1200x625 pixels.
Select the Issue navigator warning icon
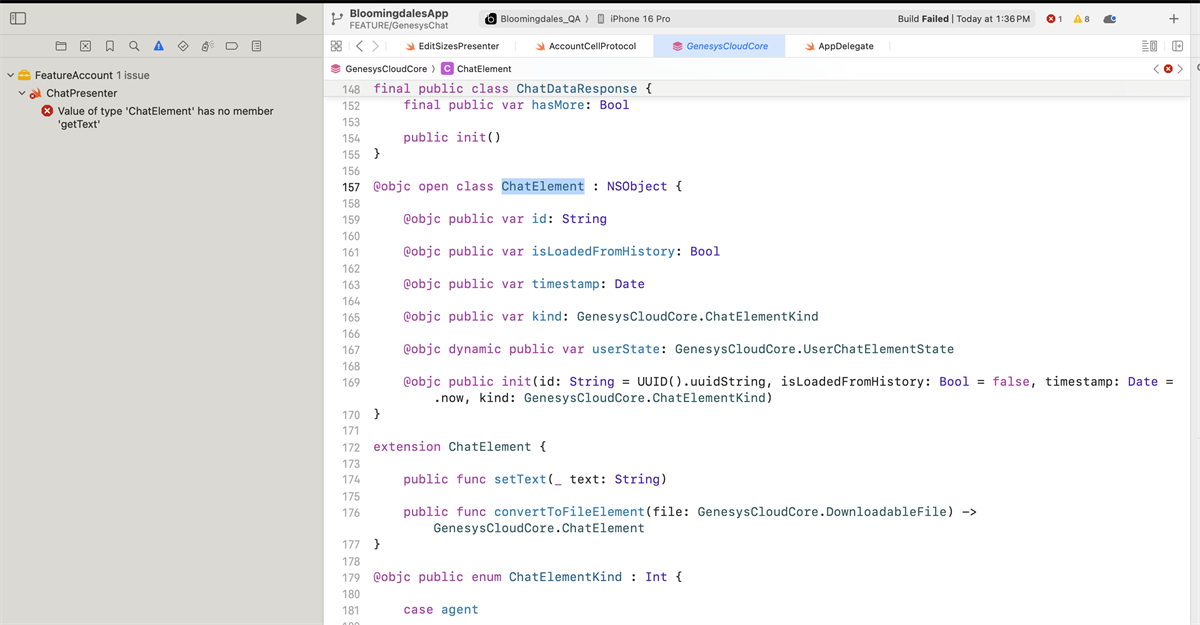pyautogui.click(x=158, y=46)
